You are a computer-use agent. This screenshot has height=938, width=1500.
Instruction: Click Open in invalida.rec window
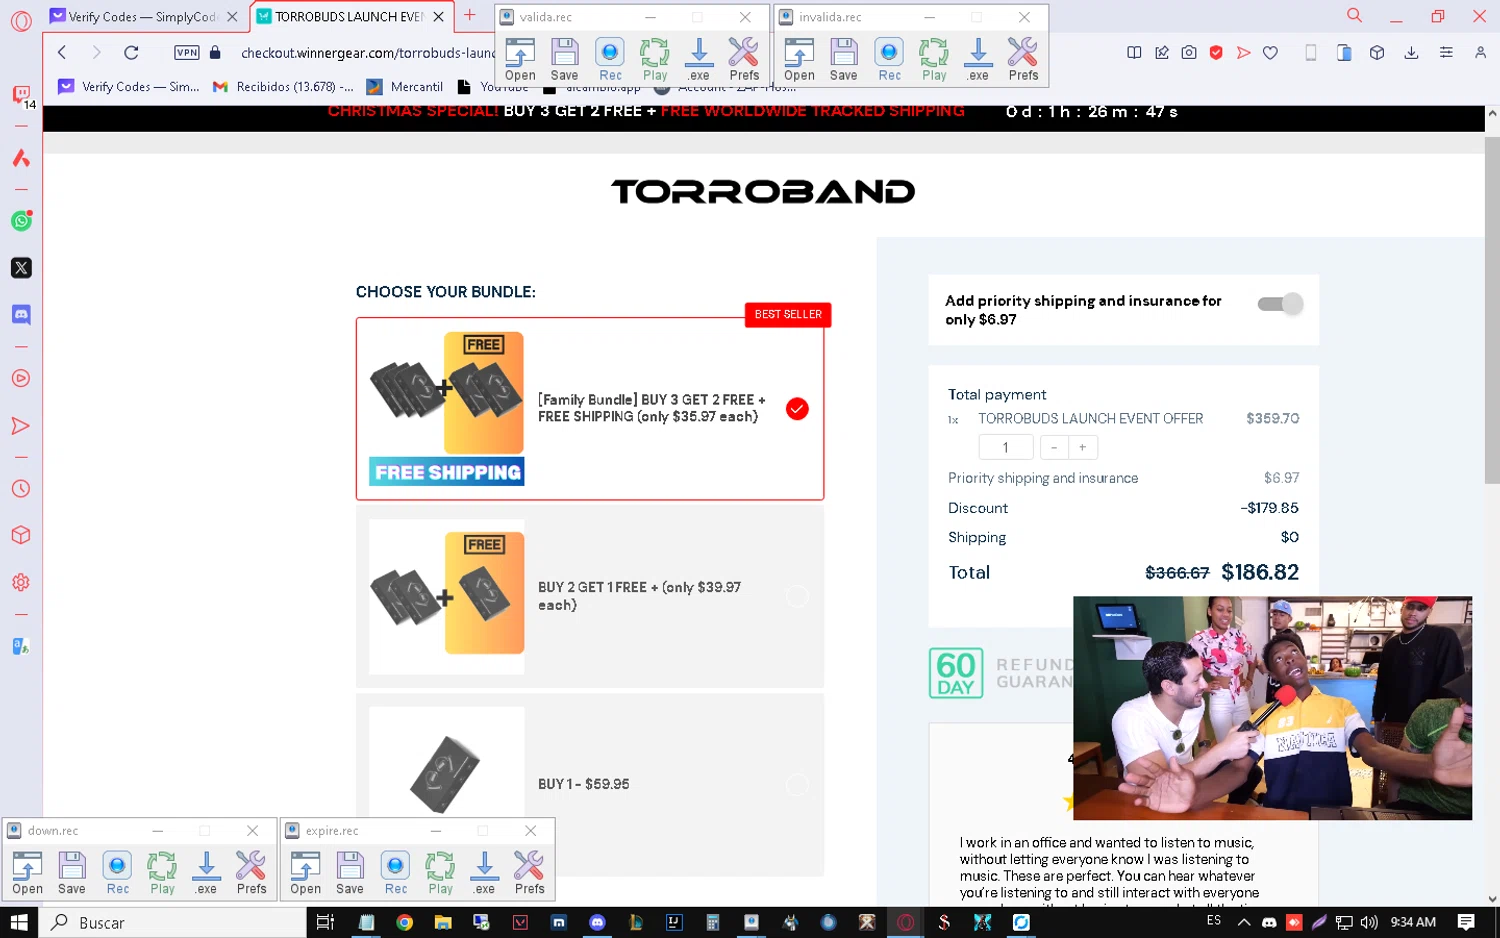[x=799, y=59]
